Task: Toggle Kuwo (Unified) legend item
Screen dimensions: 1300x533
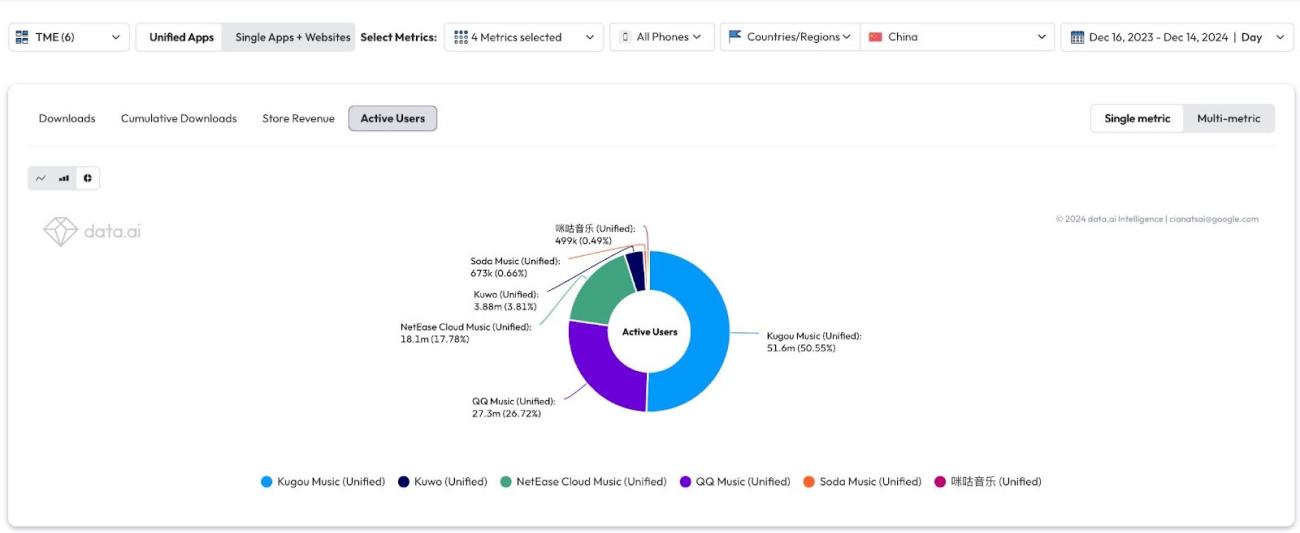Action: tap(443, 482)
